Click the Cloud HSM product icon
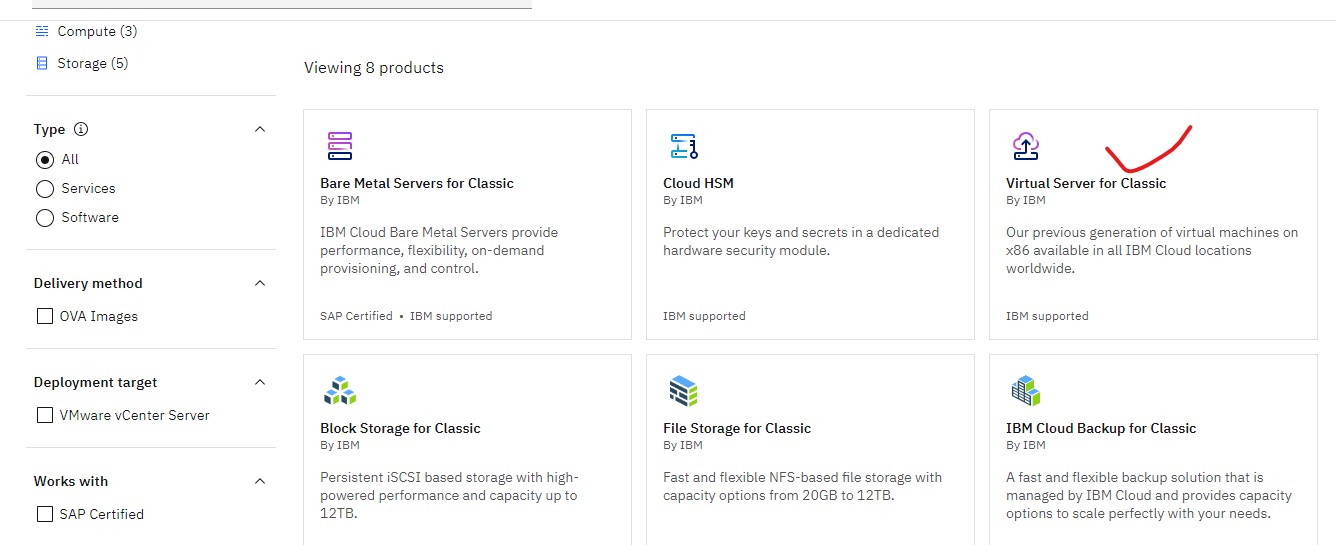Image resolution: width=1336 pixels, height=545 pixels. 684,146
